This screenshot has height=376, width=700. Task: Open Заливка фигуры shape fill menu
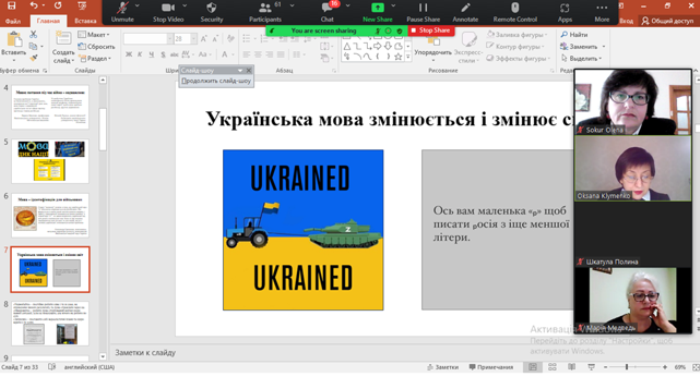(517, 34)
